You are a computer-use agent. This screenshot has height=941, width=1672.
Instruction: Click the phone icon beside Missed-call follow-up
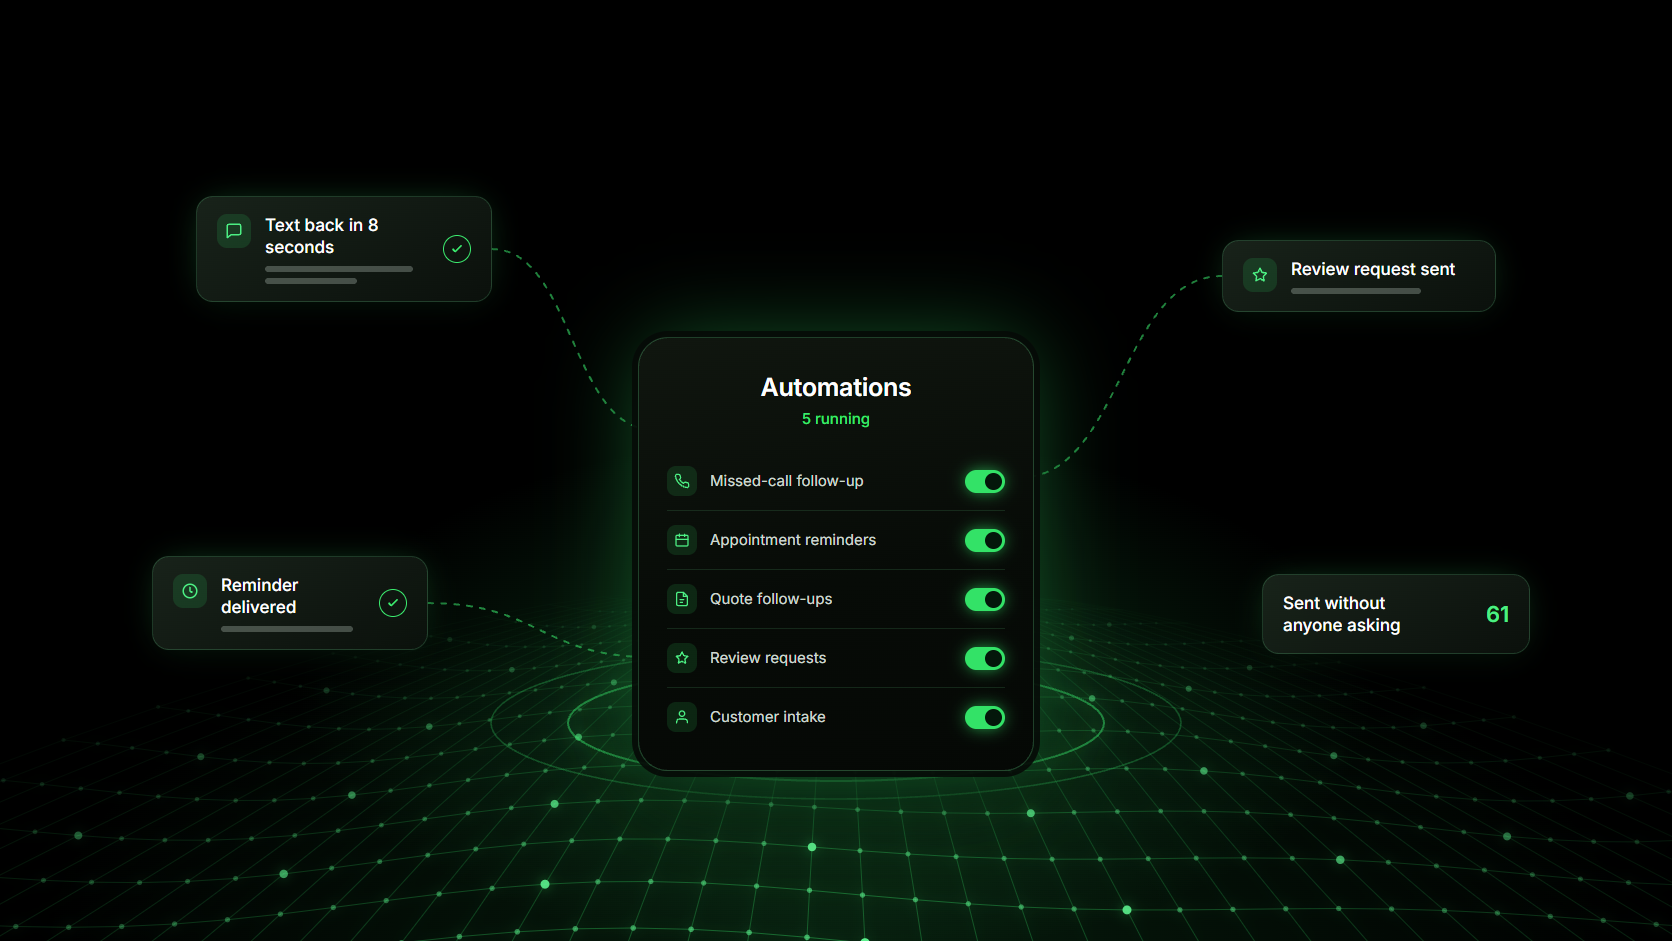[x=682, y=481]
